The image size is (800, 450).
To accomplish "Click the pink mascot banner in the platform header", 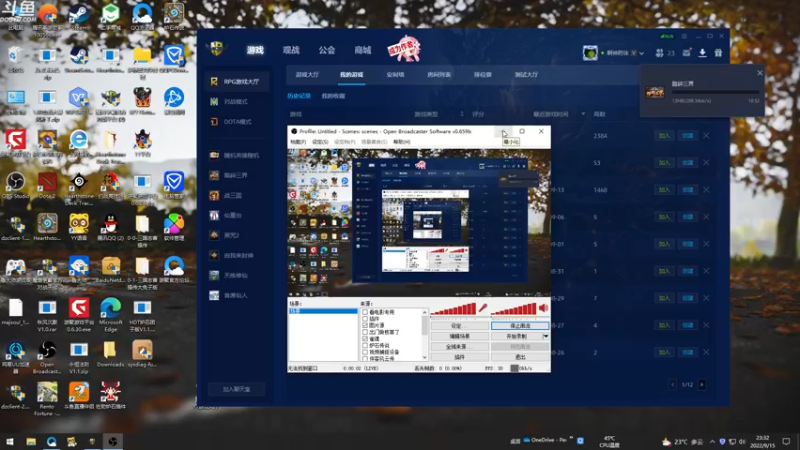I will (404, 49).
